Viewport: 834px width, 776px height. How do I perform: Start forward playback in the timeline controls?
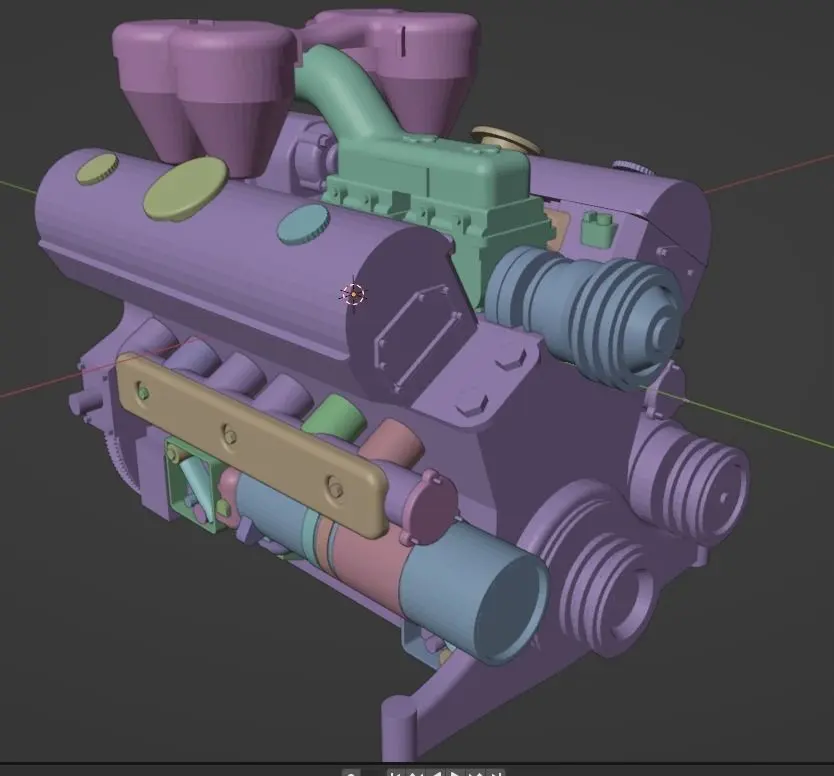click(x=455, y=773)
